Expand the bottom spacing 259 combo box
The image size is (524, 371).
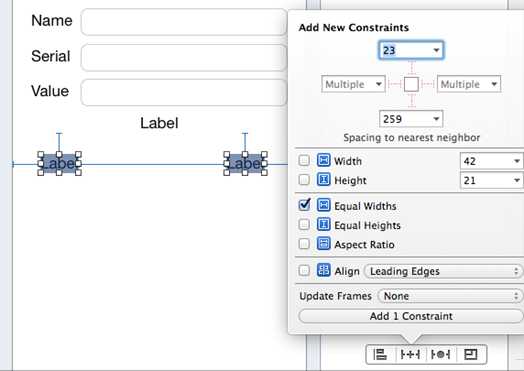(x=411, y=119)
